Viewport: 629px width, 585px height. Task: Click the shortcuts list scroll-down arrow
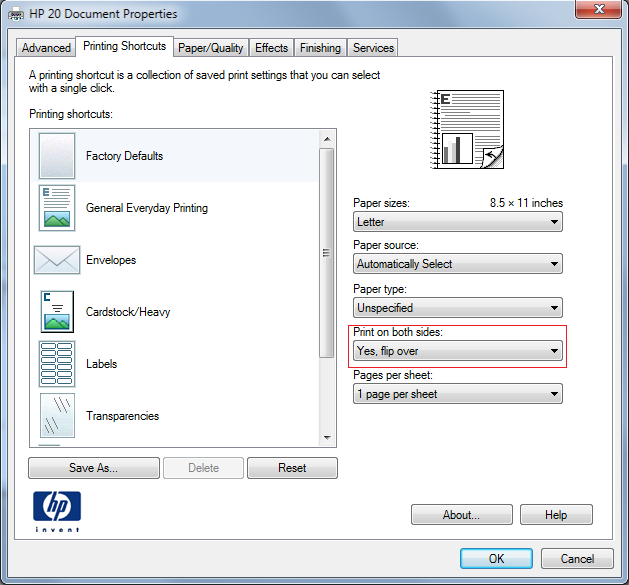click(x=327, y=437)
